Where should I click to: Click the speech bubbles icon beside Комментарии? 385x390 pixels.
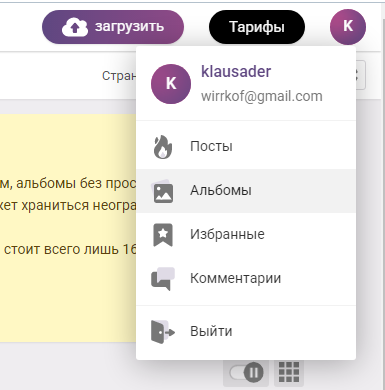click(163, 279)
